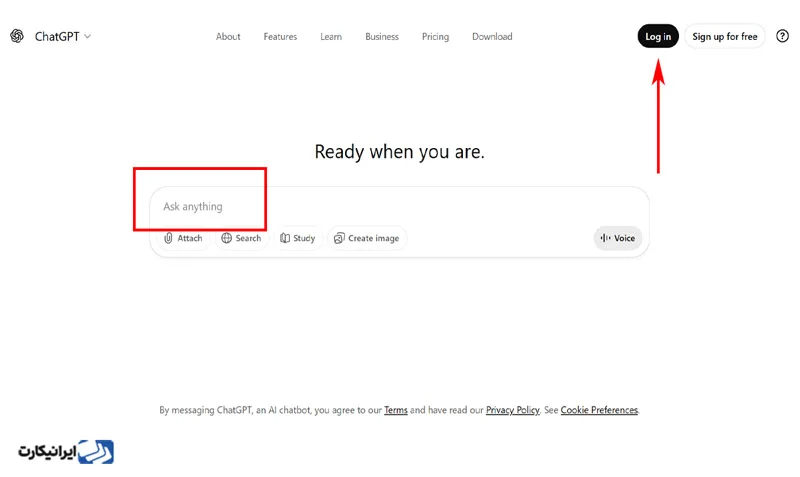Open the About menu item
The height and width of the screenshot is (477, 800).
click(x=228, y=37)
